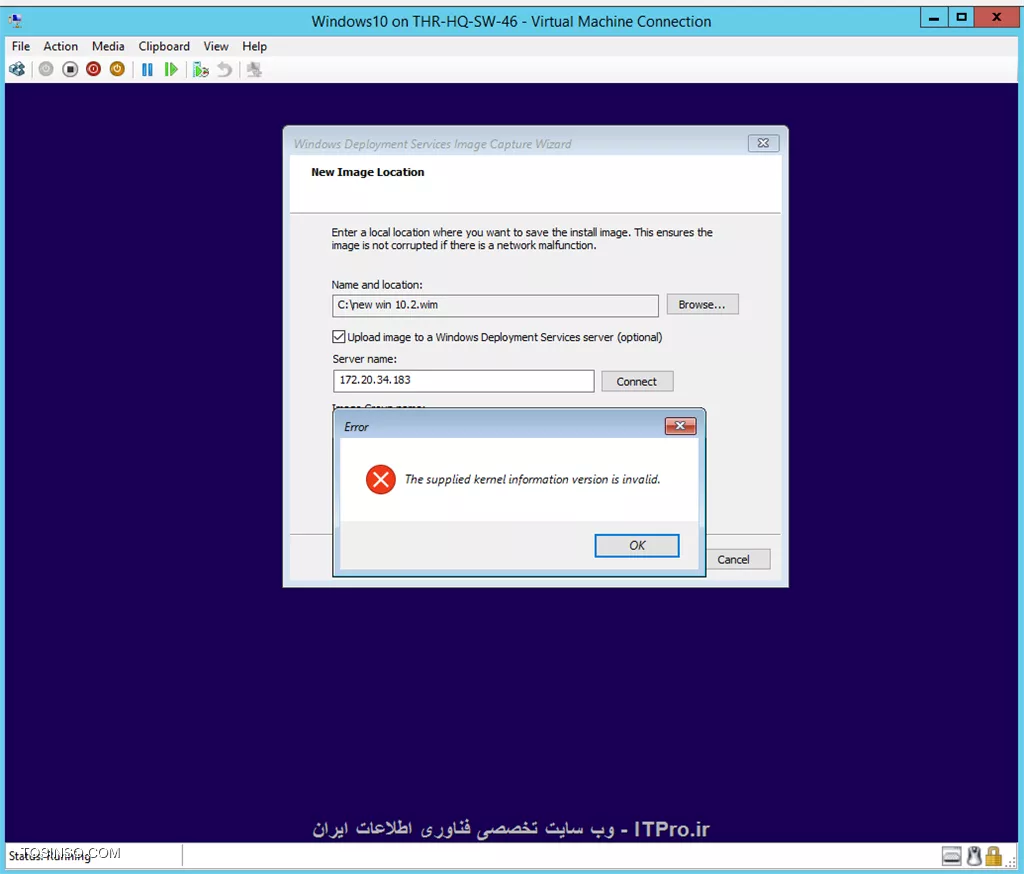Click the Name and location input field
Image resolution: width=1024 pixels, height=874 pixels.
(x=495, y=305)
